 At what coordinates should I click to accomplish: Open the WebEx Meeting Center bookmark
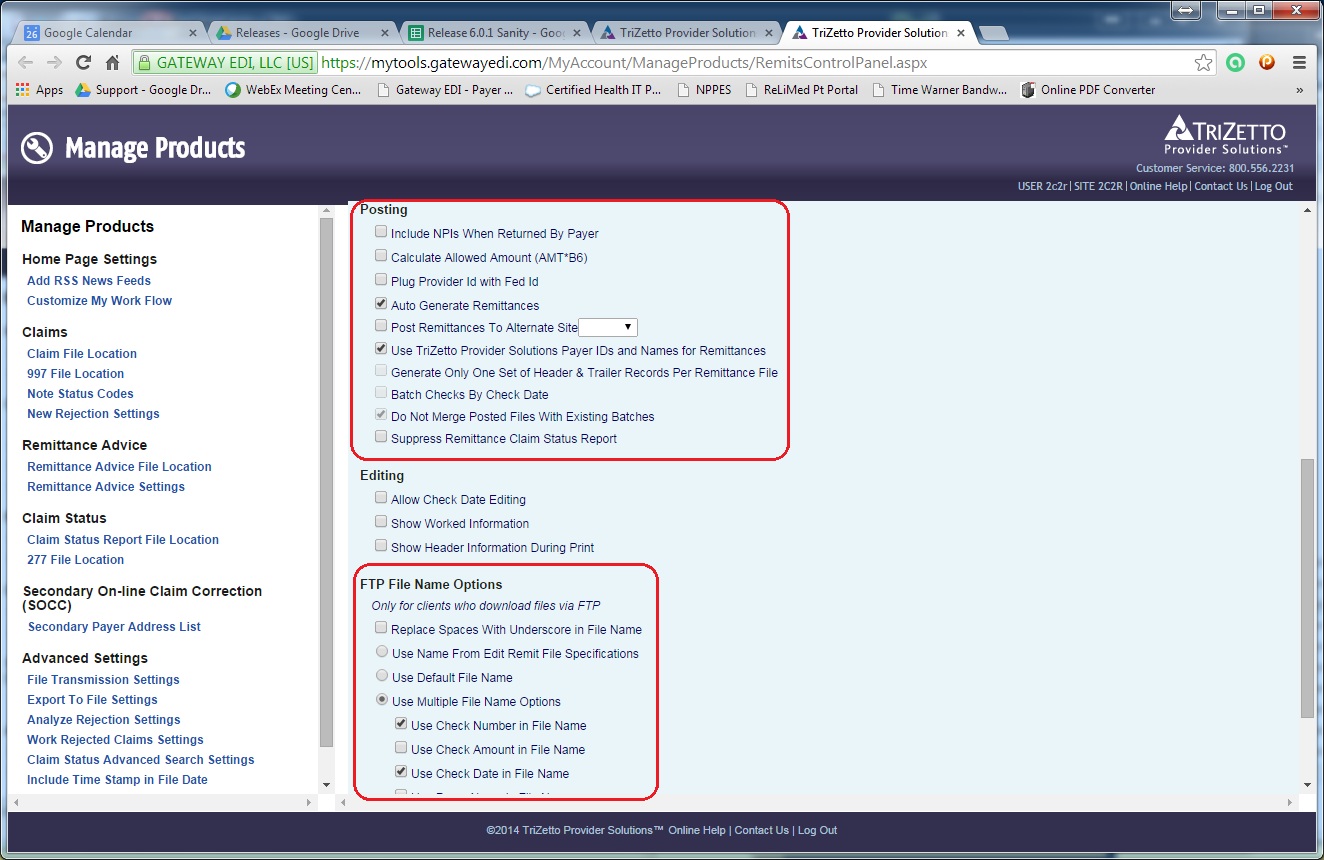coord(292,90)
